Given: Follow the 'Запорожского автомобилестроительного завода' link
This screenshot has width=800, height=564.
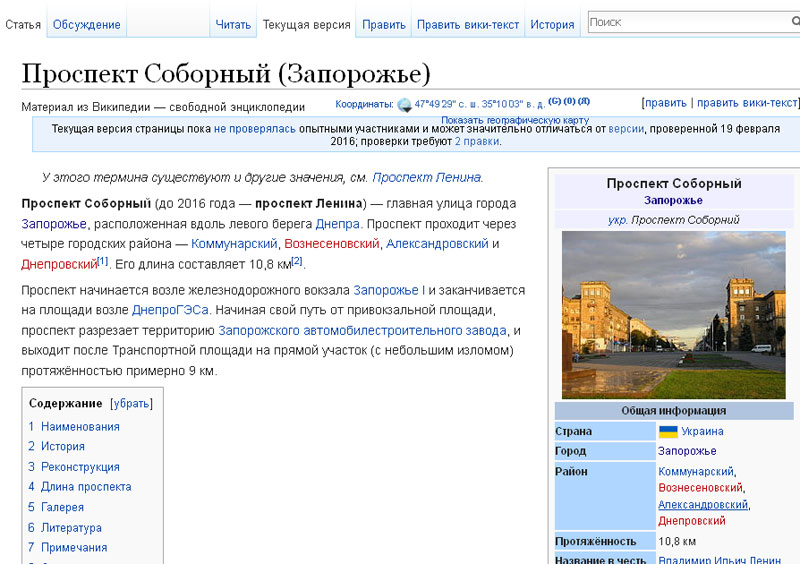Looking at the screenshot, I should 369,331.
